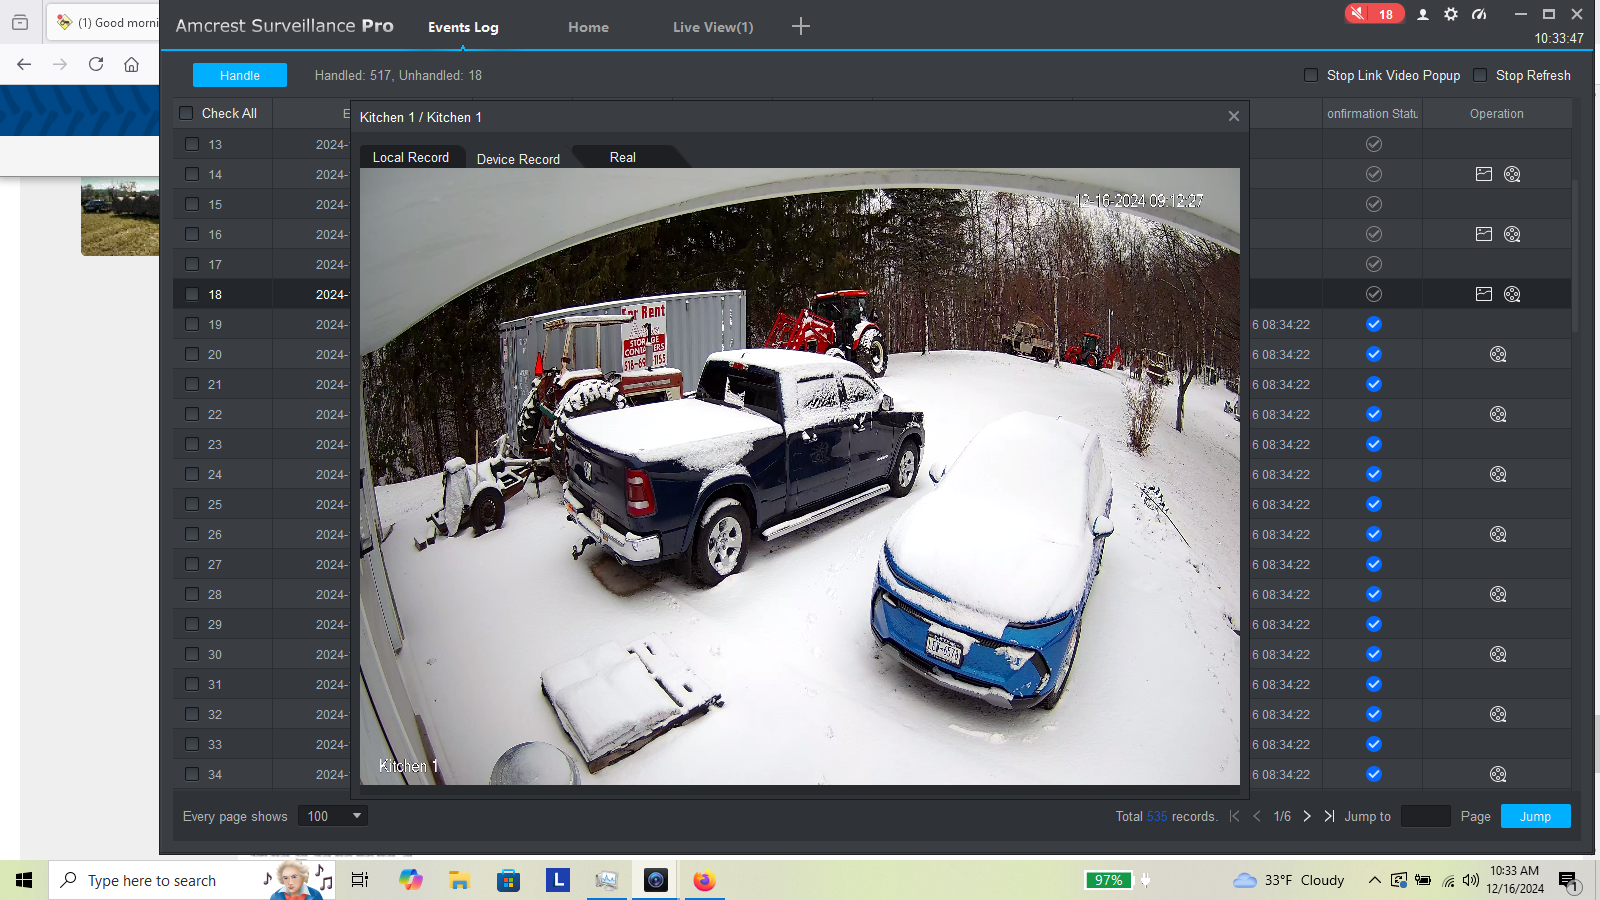Click the blue Jump button
Viewport: 1600px width, 900px height.
[1535, 816]
